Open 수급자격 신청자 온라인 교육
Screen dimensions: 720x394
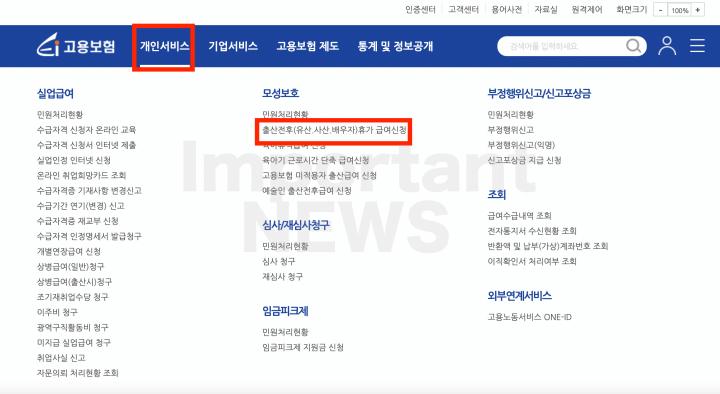(x=86, y=130)
